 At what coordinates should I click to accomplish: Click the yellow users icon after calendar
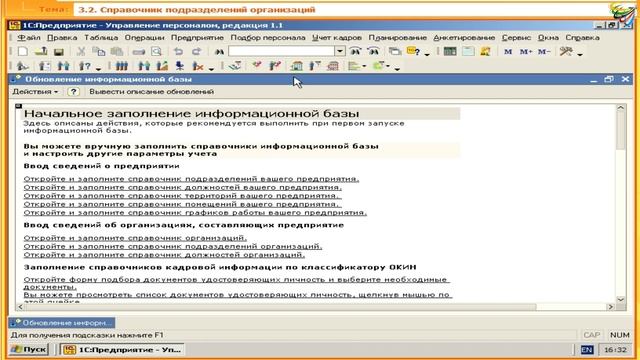tap(485, 51)
